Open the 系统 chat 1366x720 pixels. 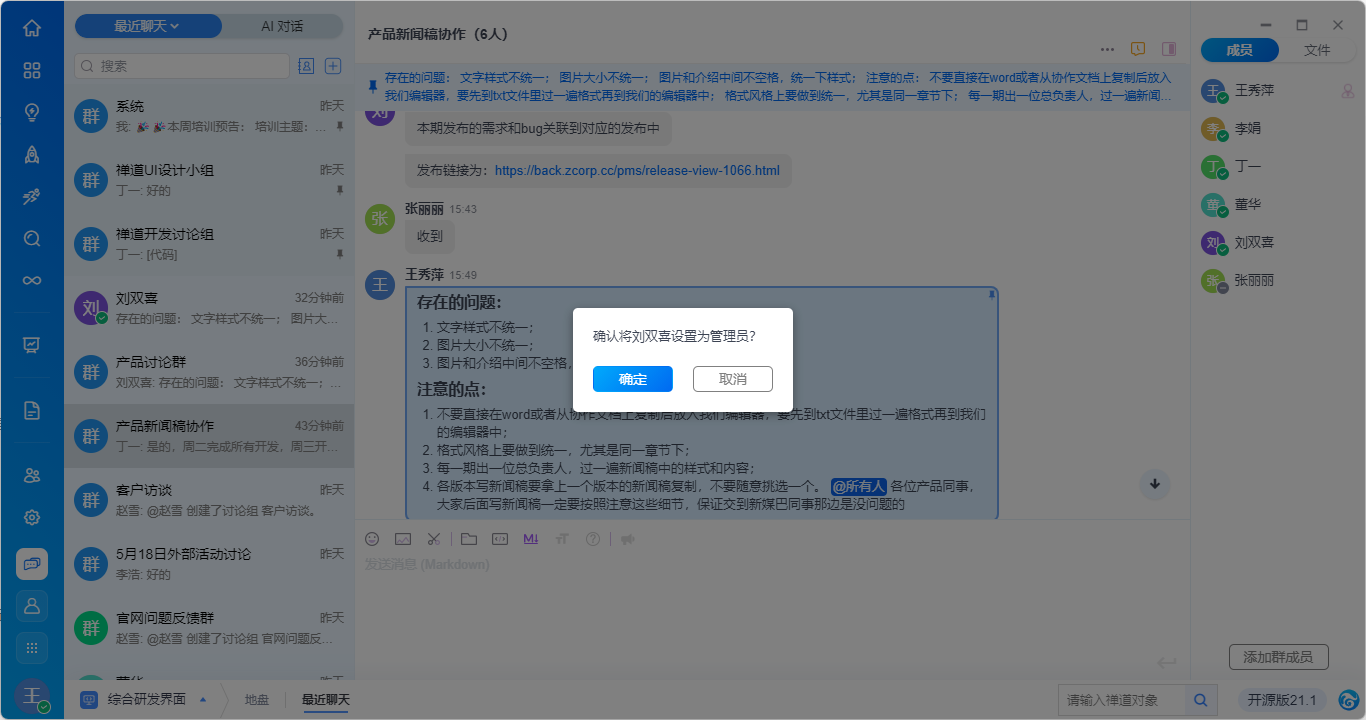(209, 116)
